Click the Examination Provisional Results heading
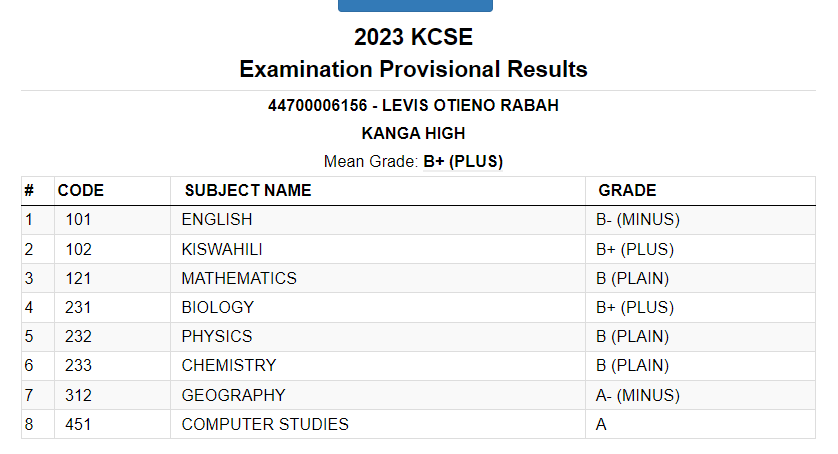This screenshot has width=838, height=454. [x=413, y=69]
